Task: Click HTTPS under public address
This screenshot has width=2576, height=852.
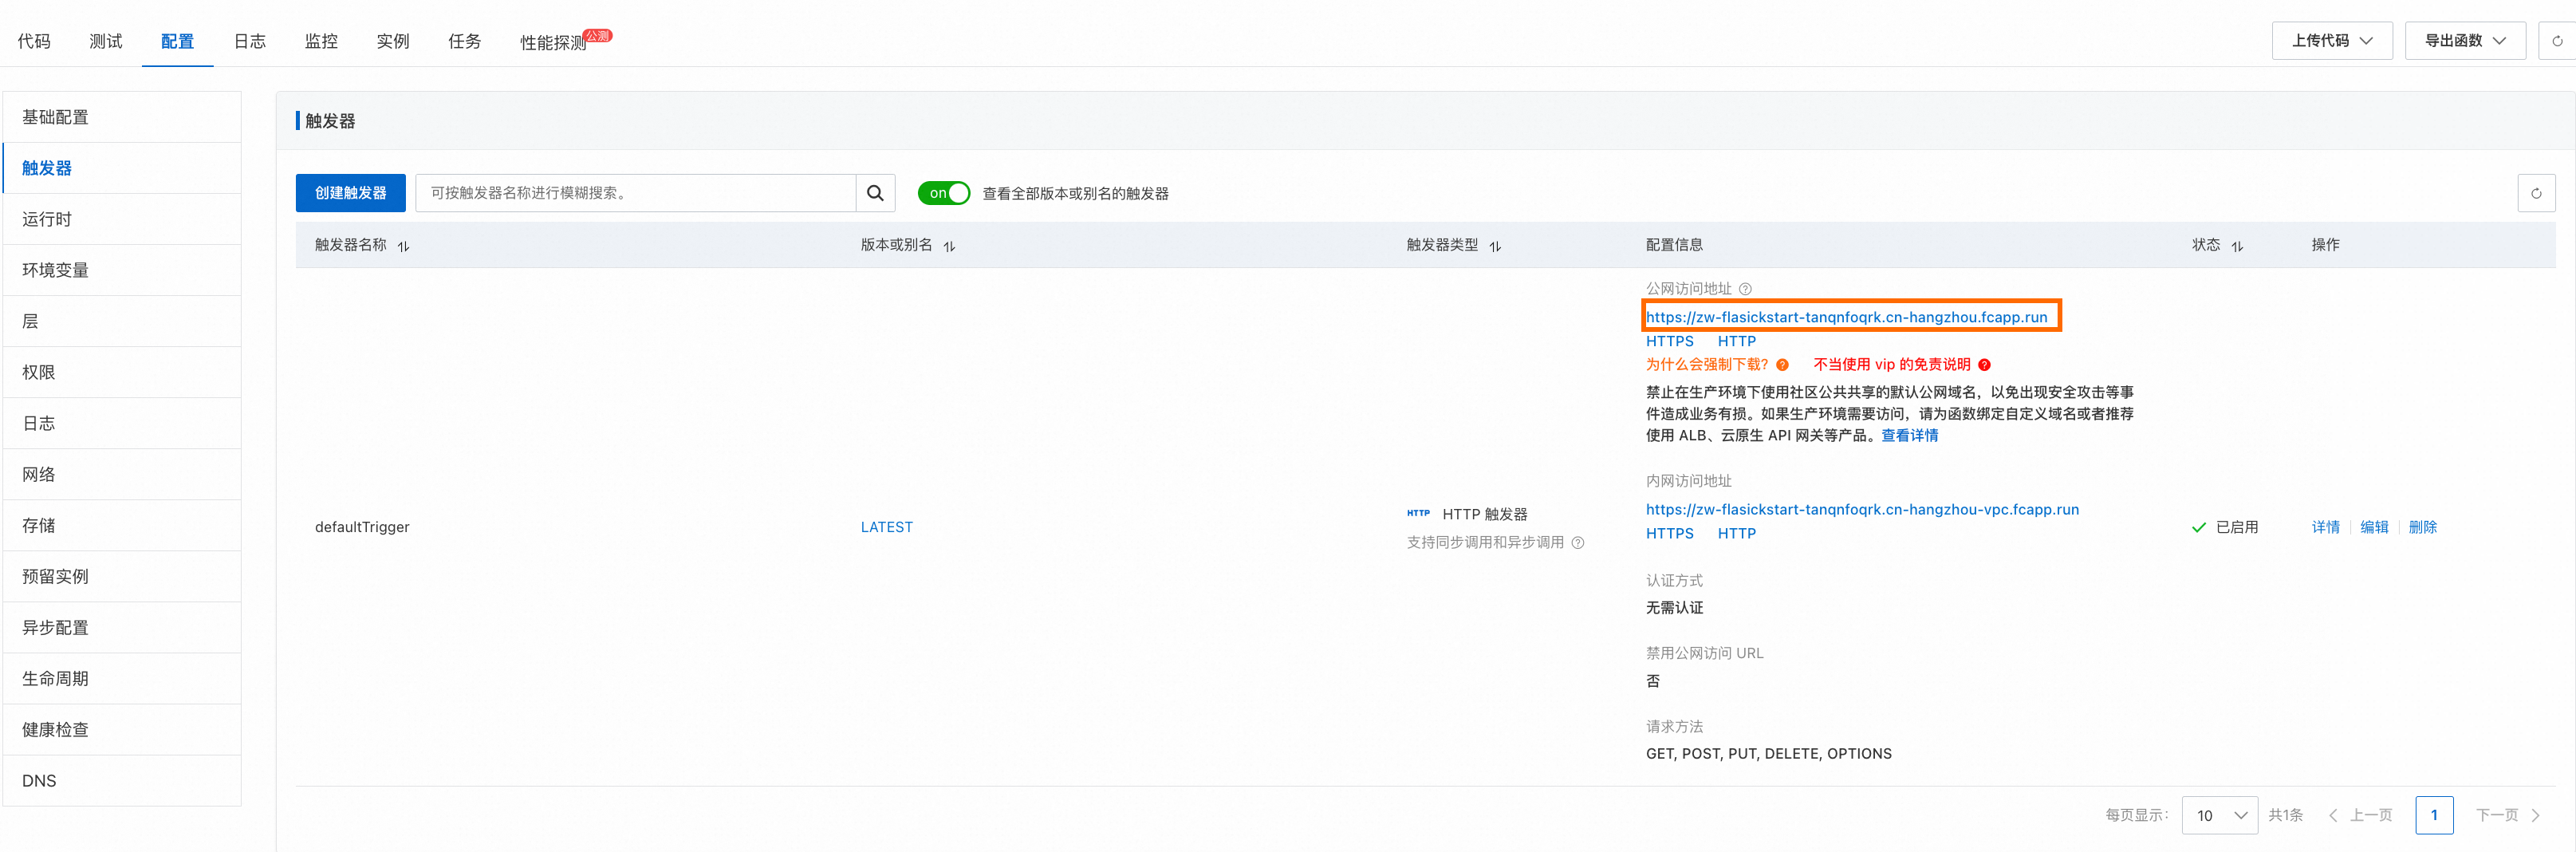Action: click(x=1670, y=341)
